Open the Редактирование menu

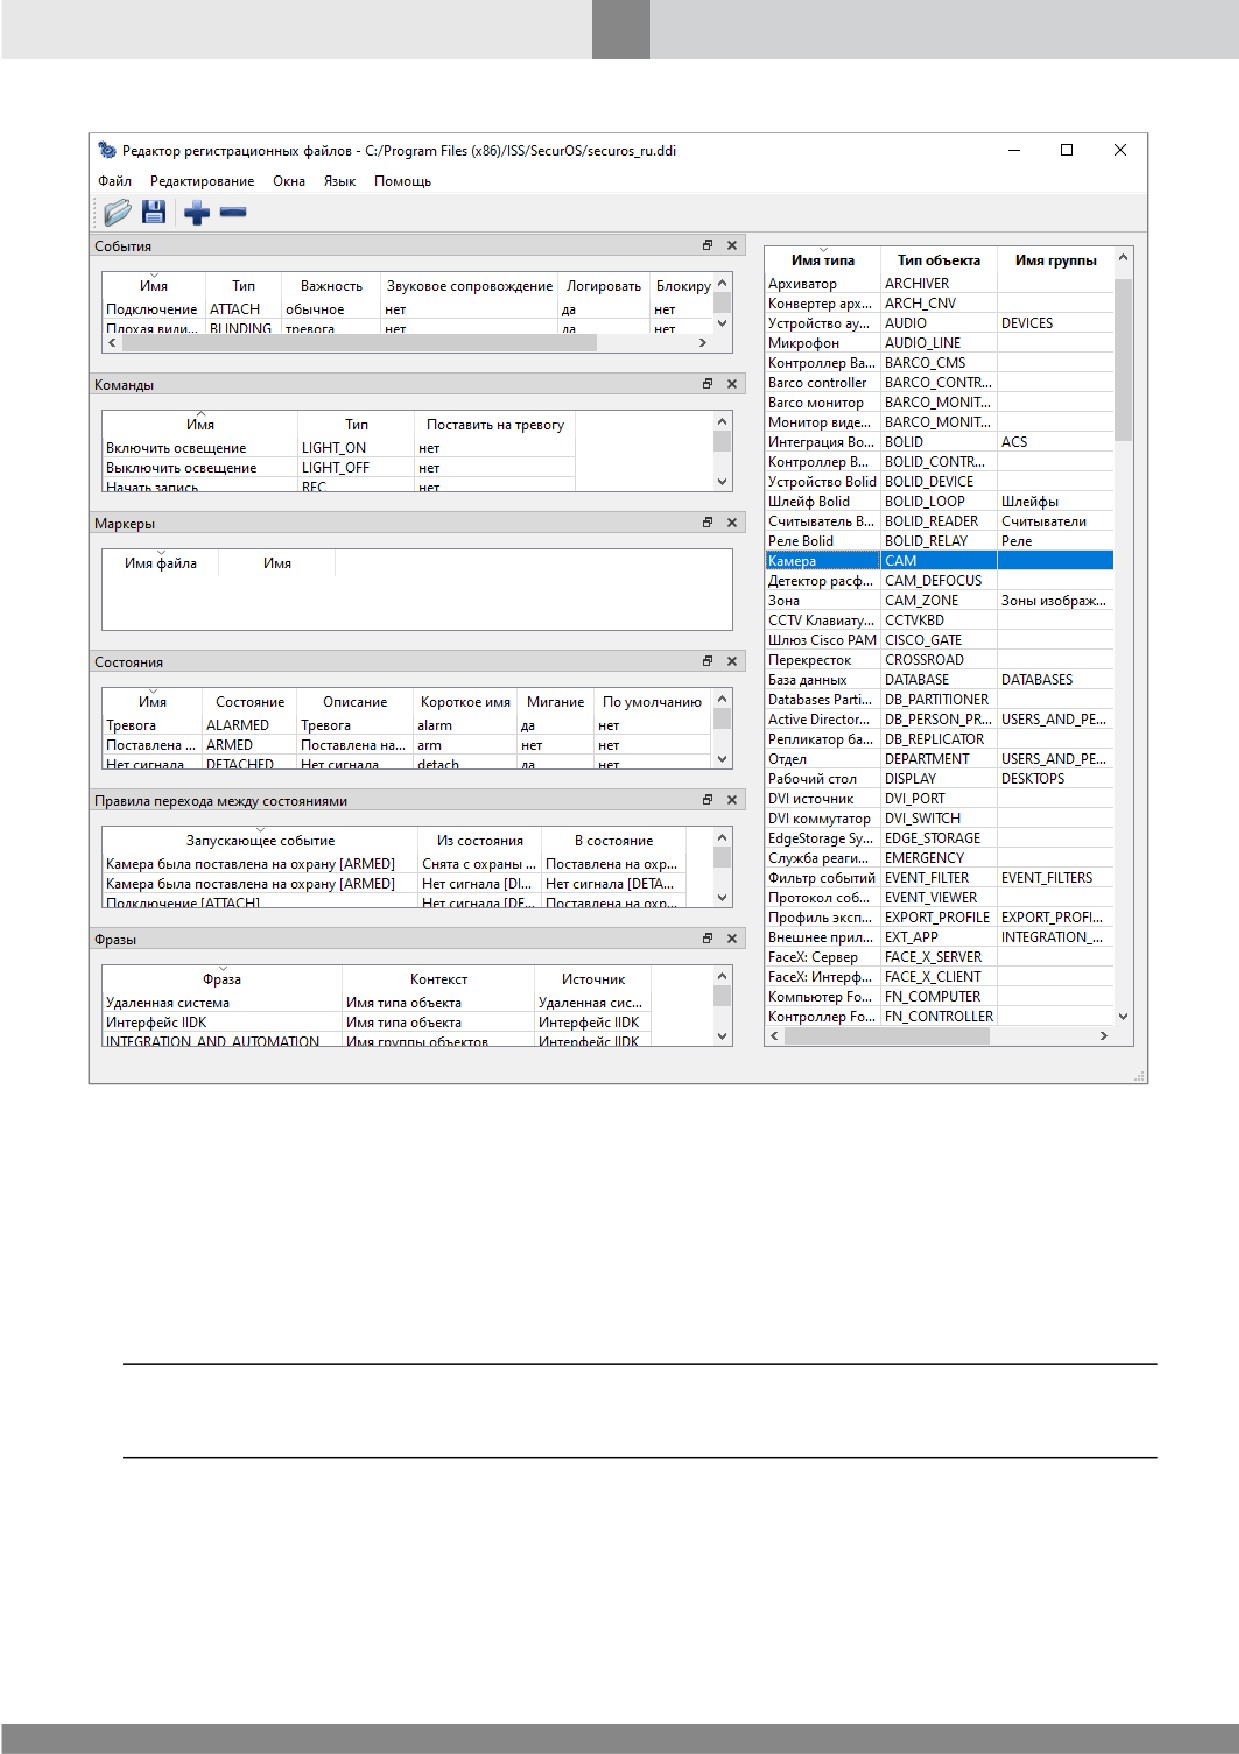click(202, 181)
